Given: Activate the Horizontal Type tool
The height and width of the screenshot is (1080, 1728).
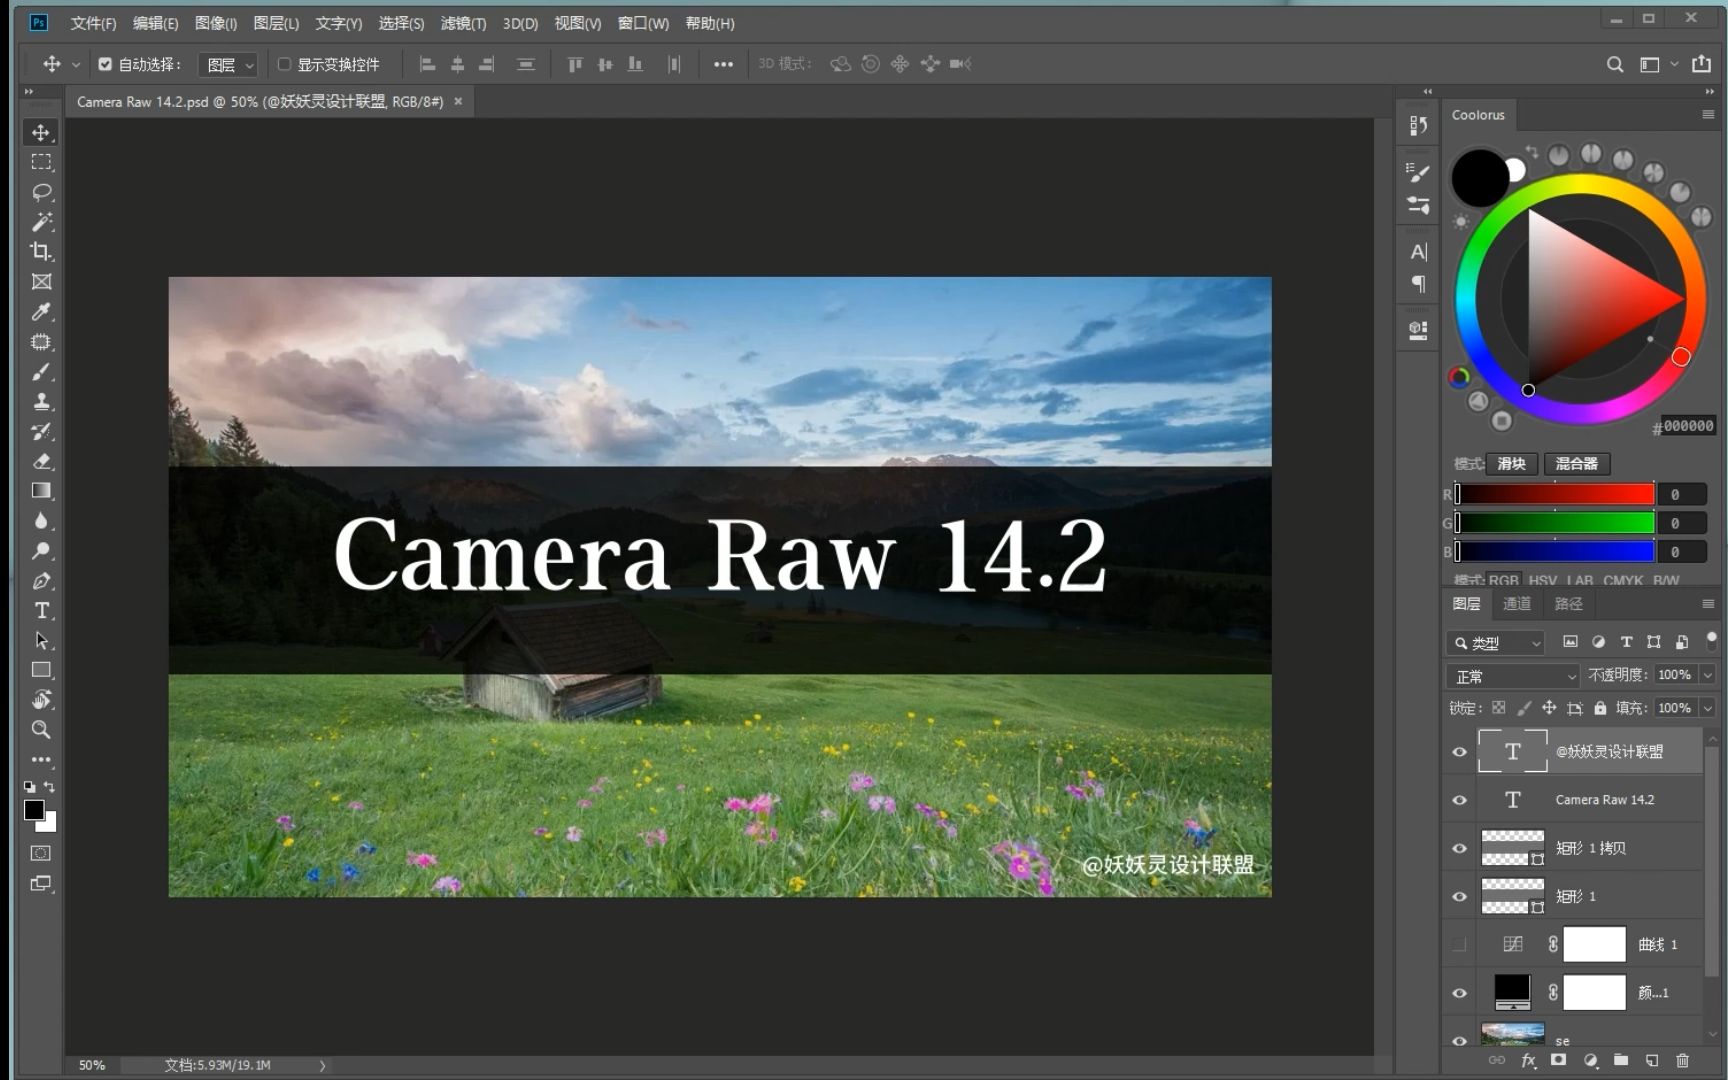Looking at the screenshot, I should click(x=41, y=611).
